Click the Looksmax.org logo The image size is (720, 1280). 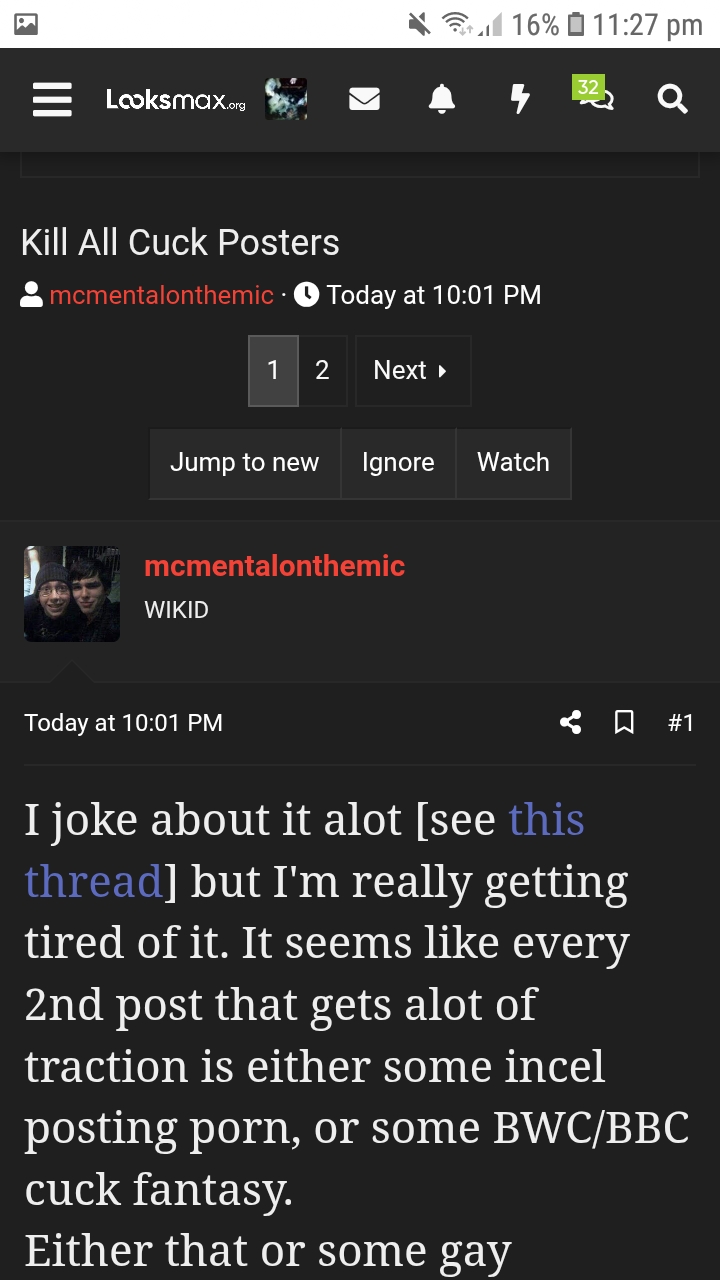175,99
